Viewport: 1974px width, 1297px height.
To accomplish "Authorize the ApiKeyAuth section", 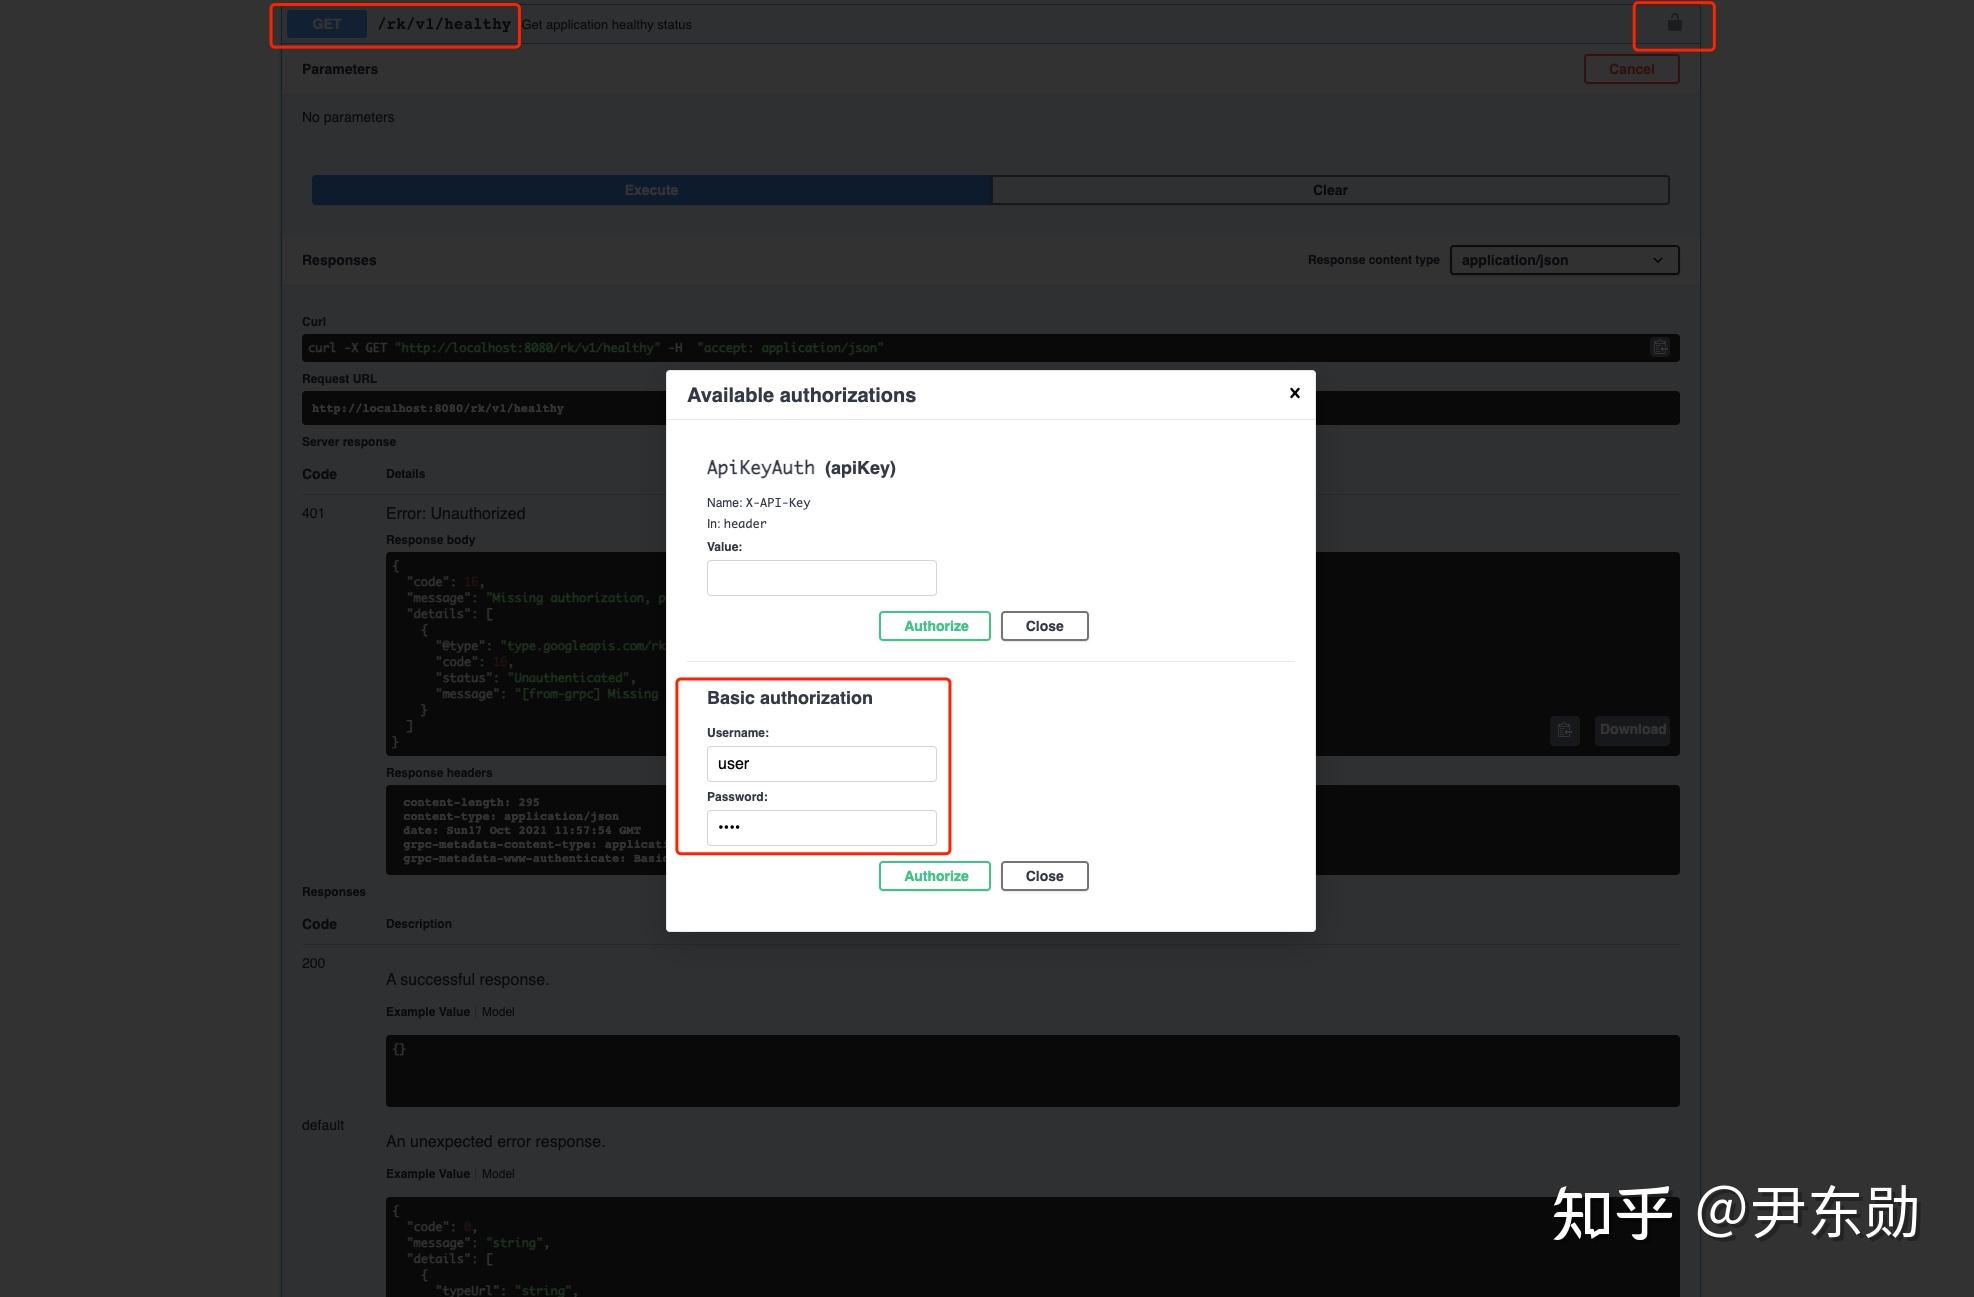I will (x=935, y=626).
